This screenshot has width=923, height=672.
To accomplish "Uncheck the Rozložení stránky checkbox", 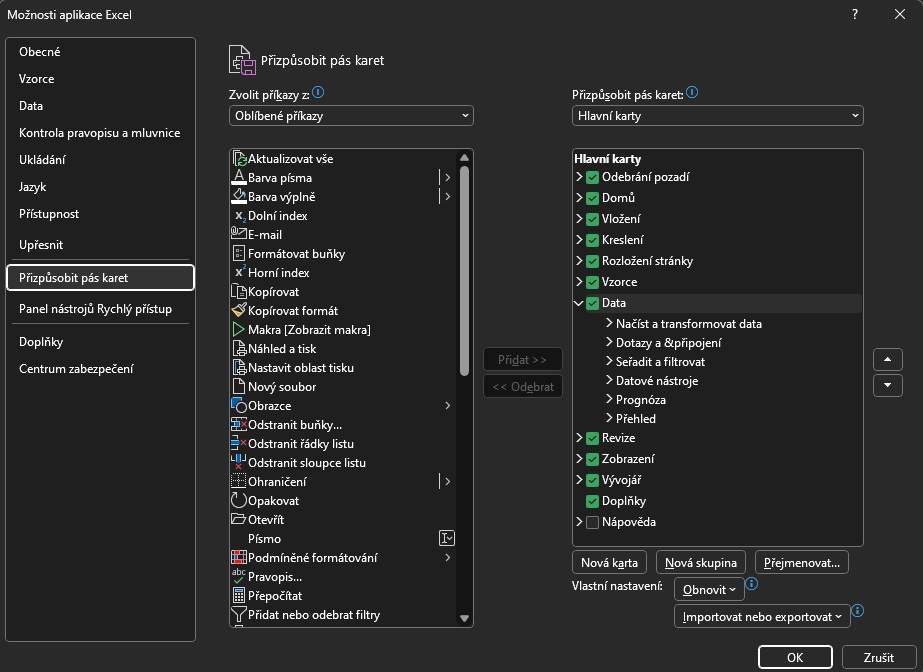I will [x=592, y=261].
